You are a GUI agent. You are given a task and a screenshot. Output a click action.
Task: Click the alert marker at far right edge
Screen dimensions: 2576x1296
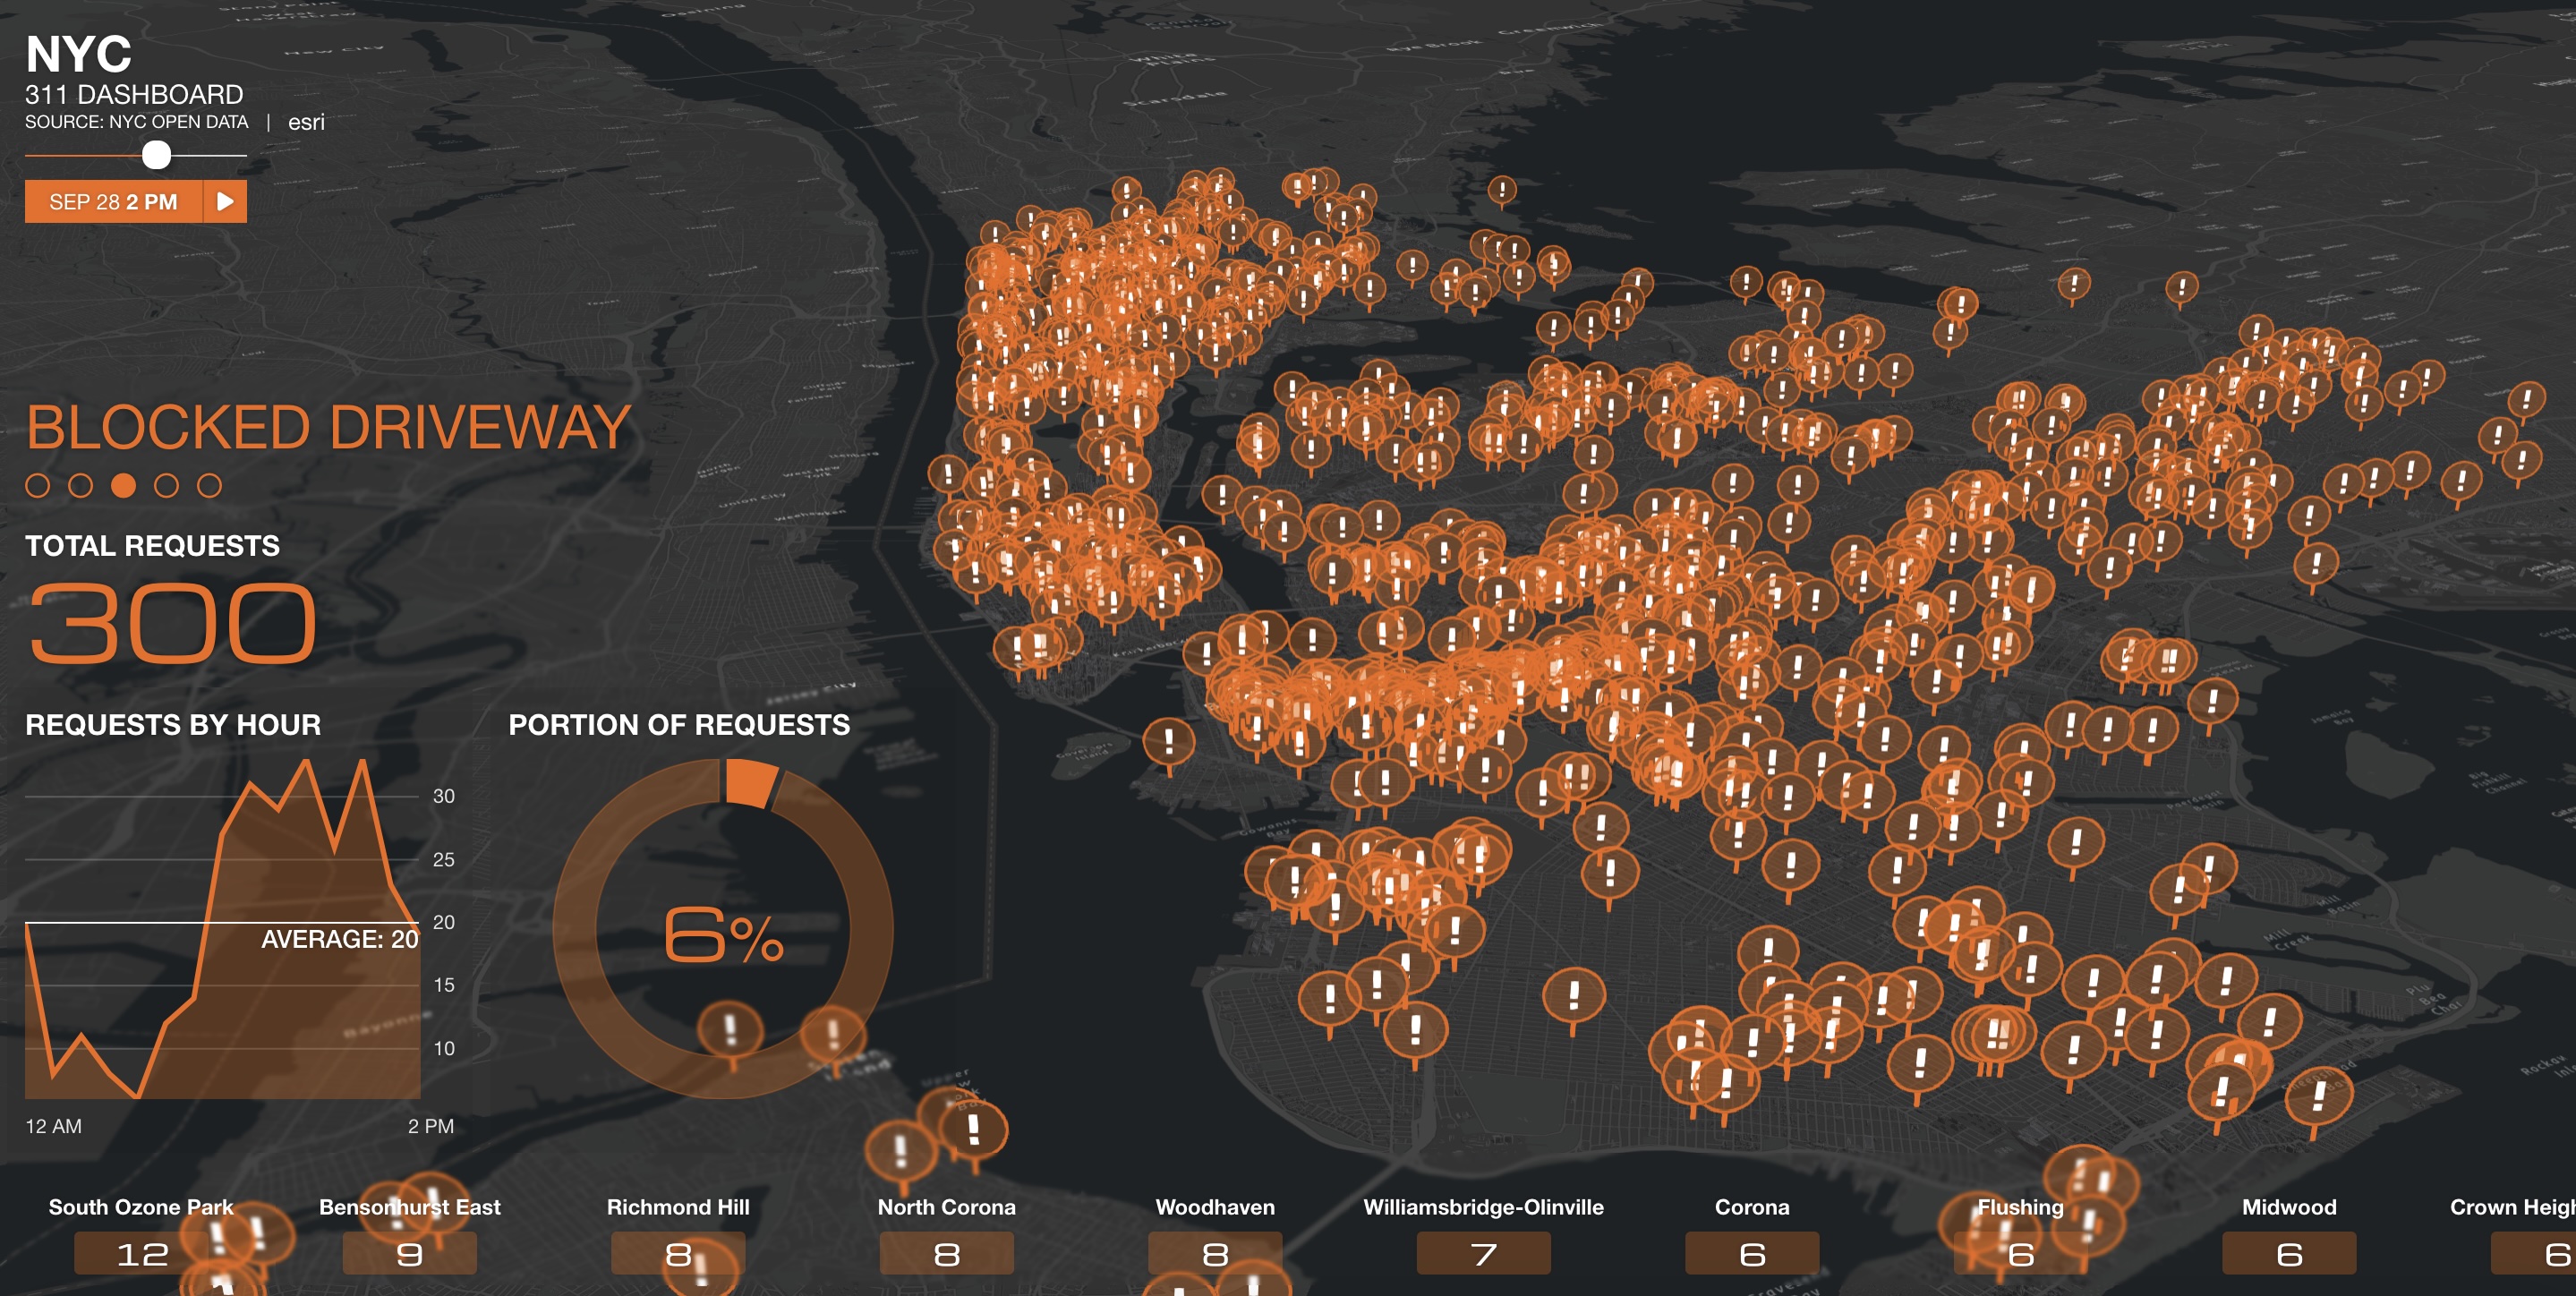[x=2526, y=400]
